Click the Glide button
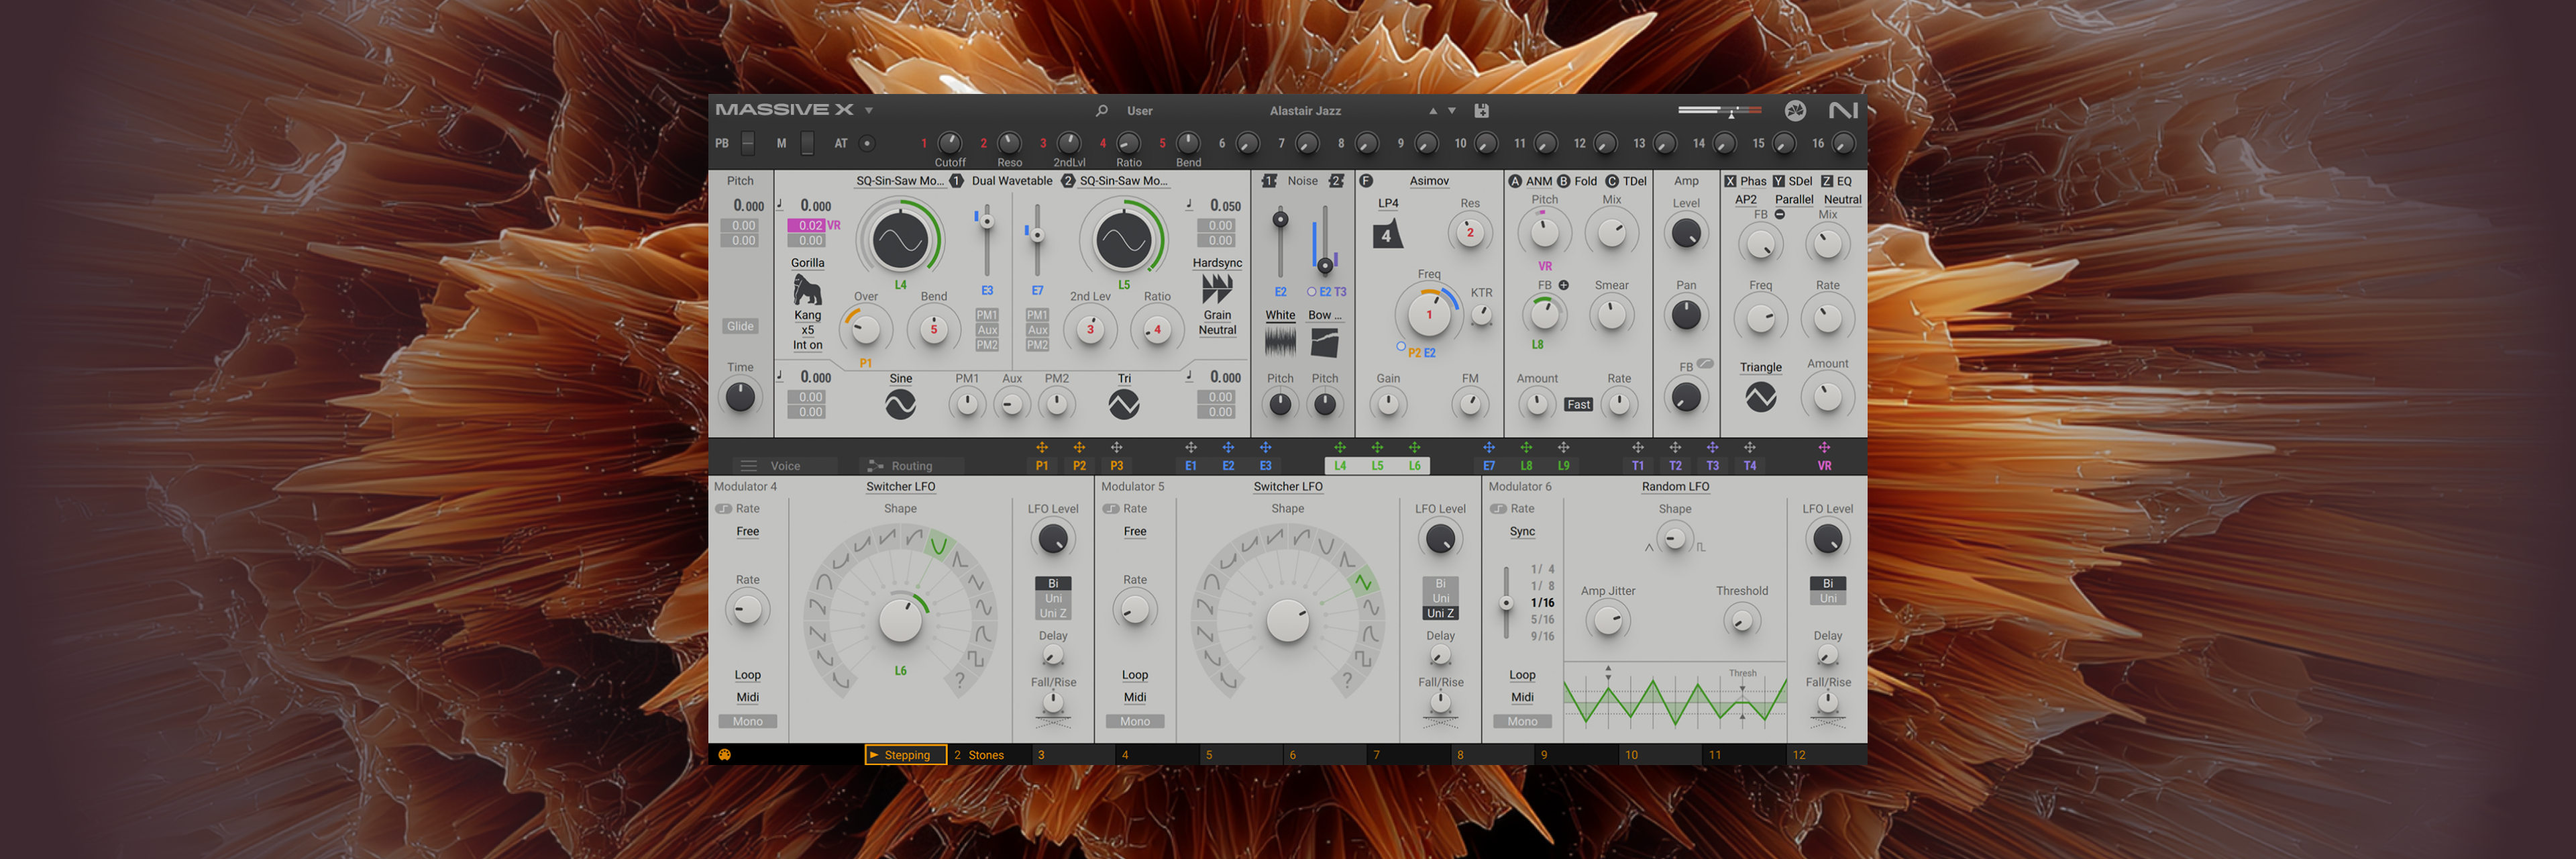Image resolution: width=2576 pixels, height=859 pixels. [x=740, y=326]
